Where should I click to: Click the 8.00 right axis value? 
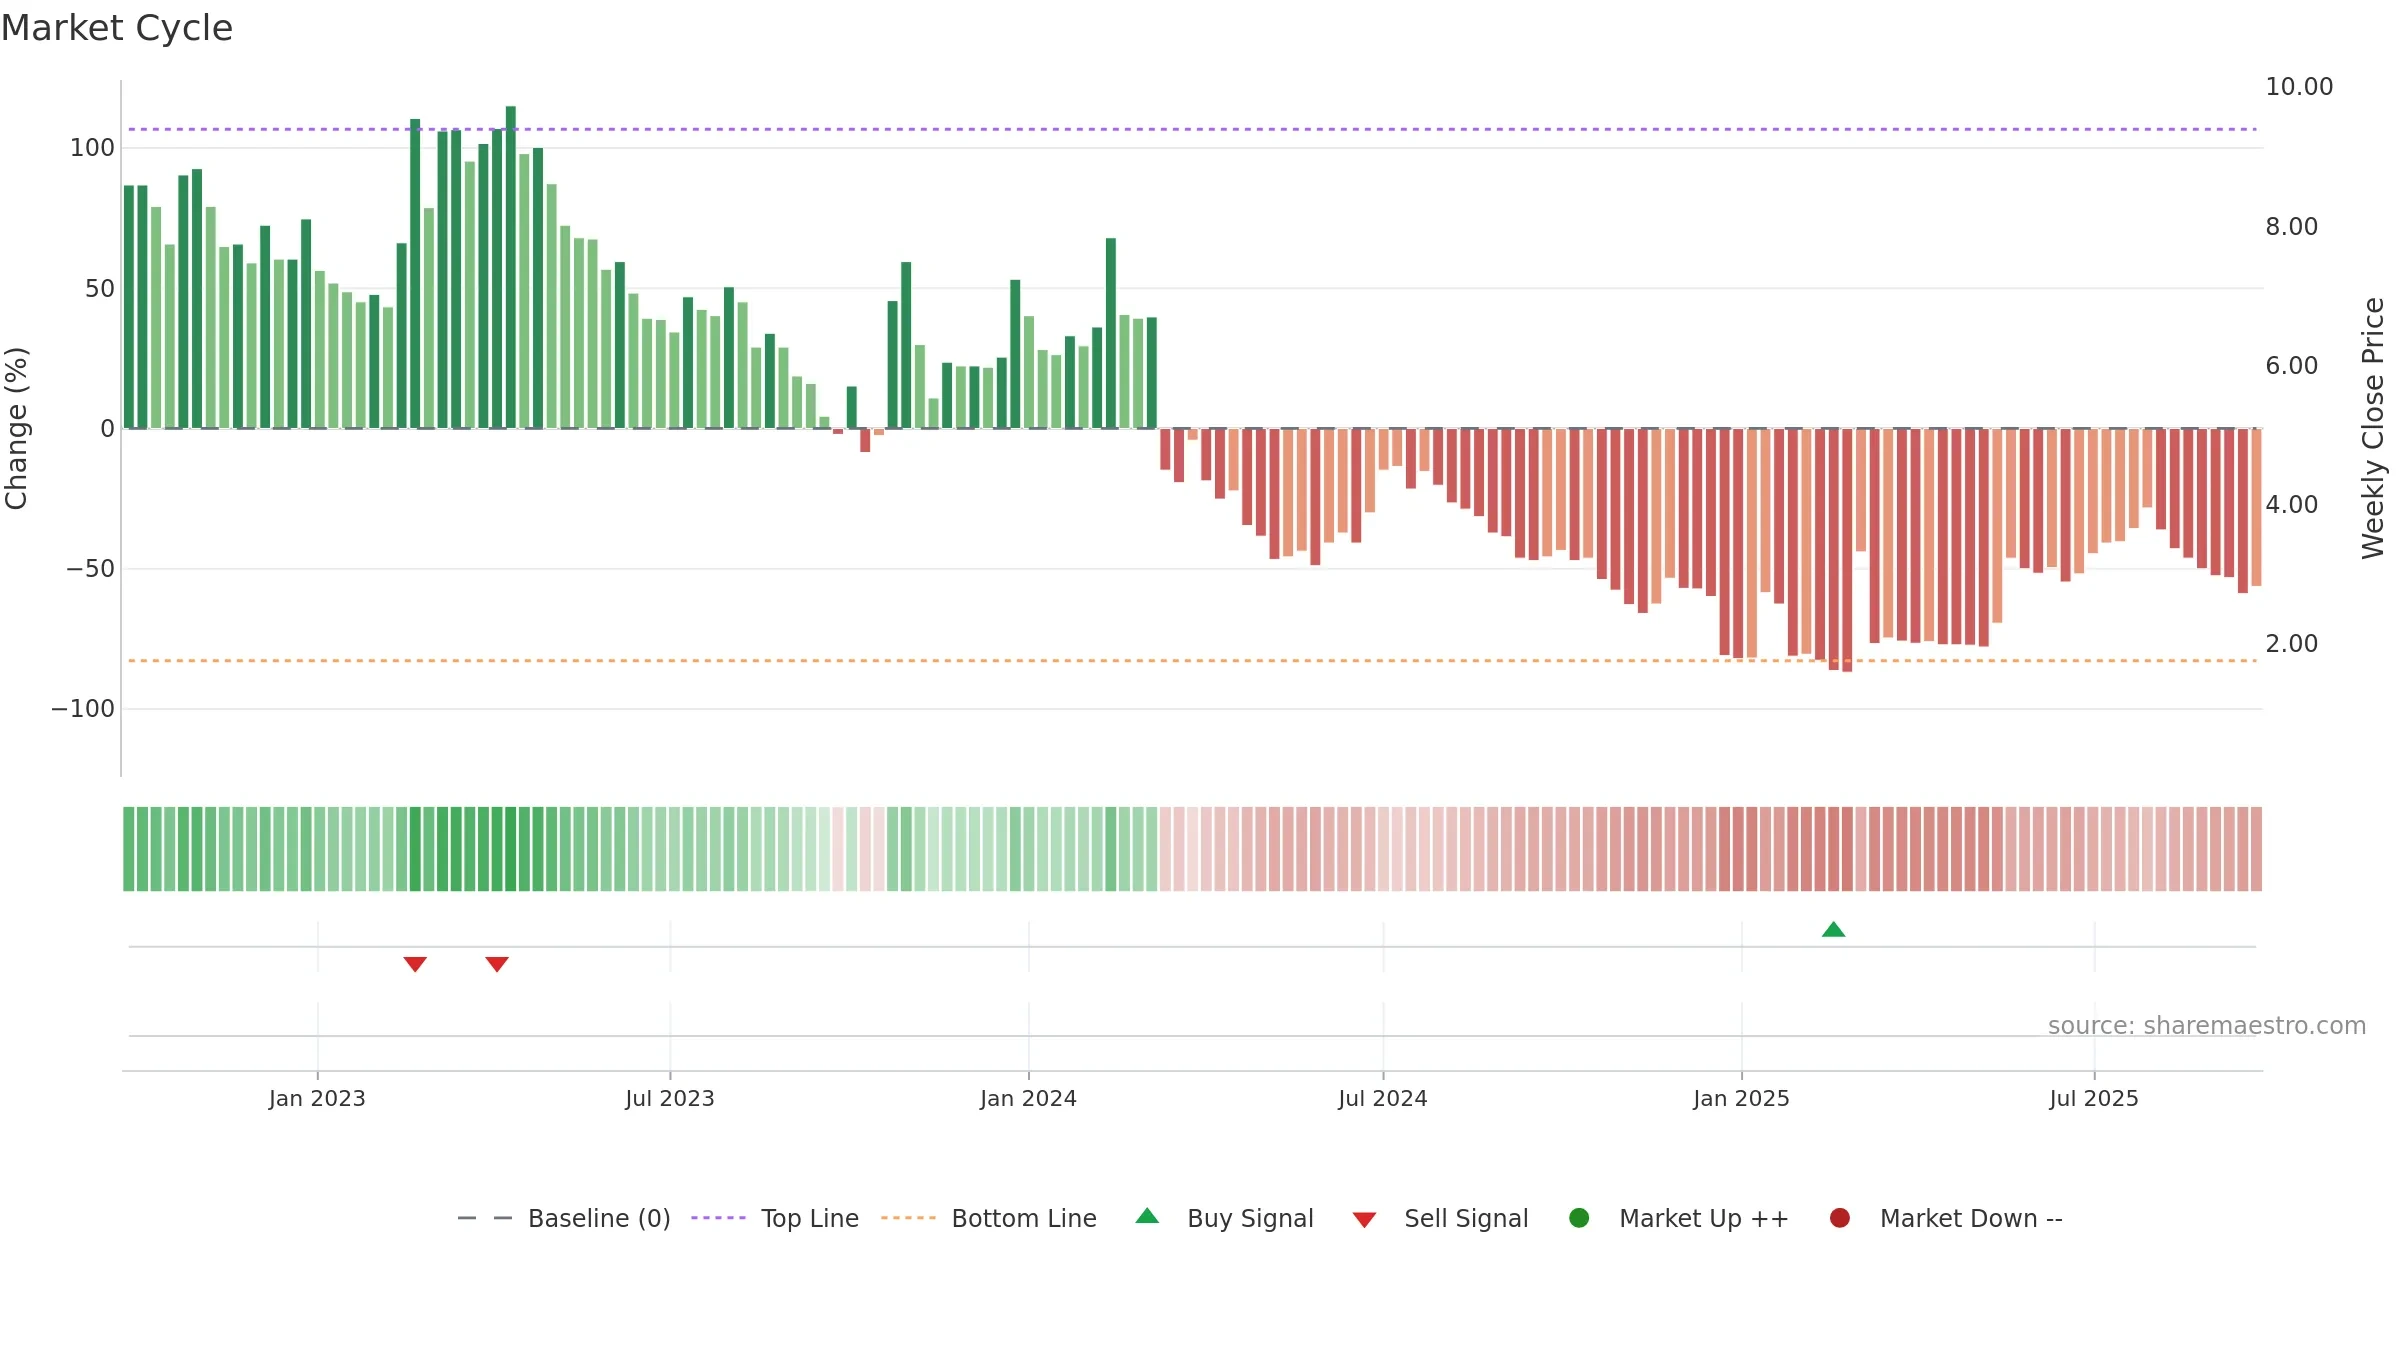2292,227
